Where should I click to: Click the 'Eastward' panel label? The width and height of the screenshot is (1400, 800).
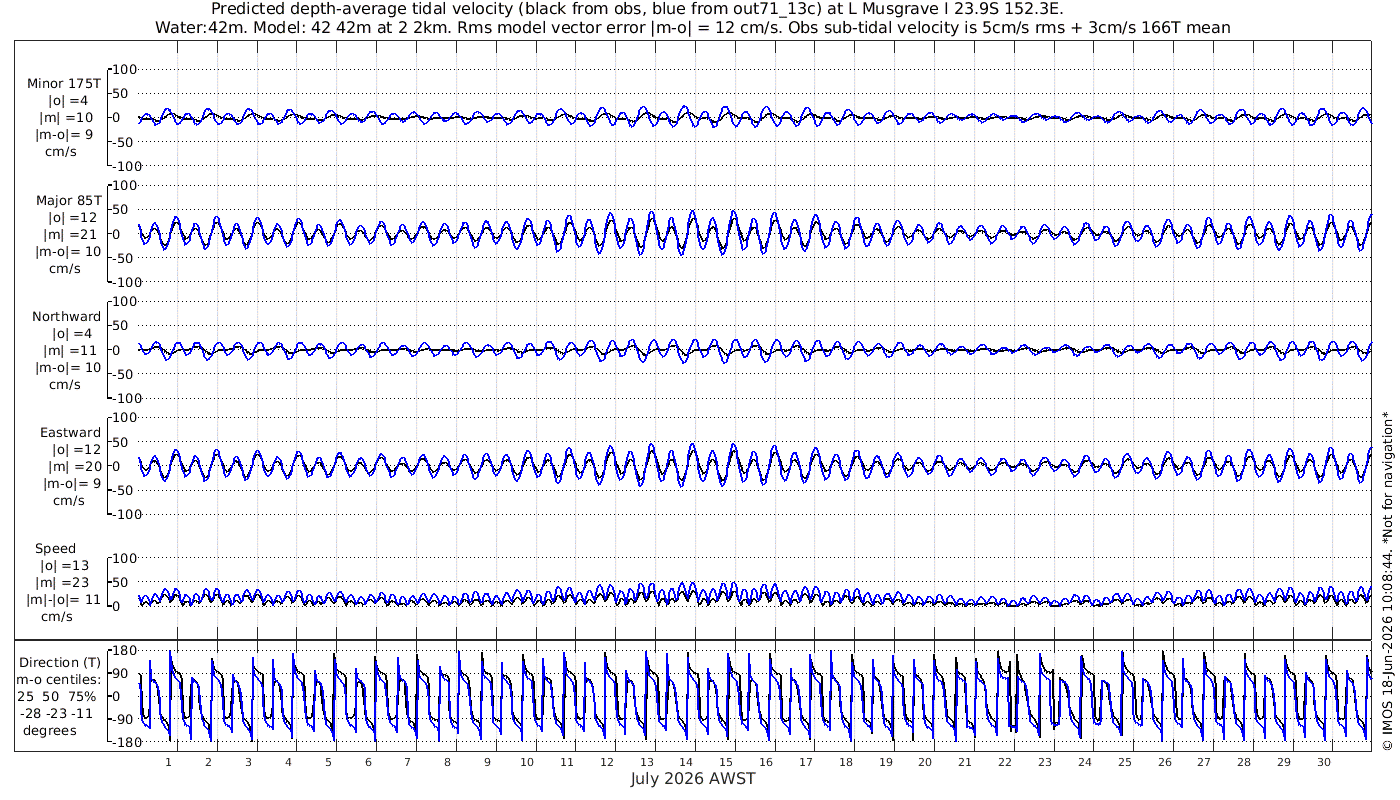click(71, 432)
